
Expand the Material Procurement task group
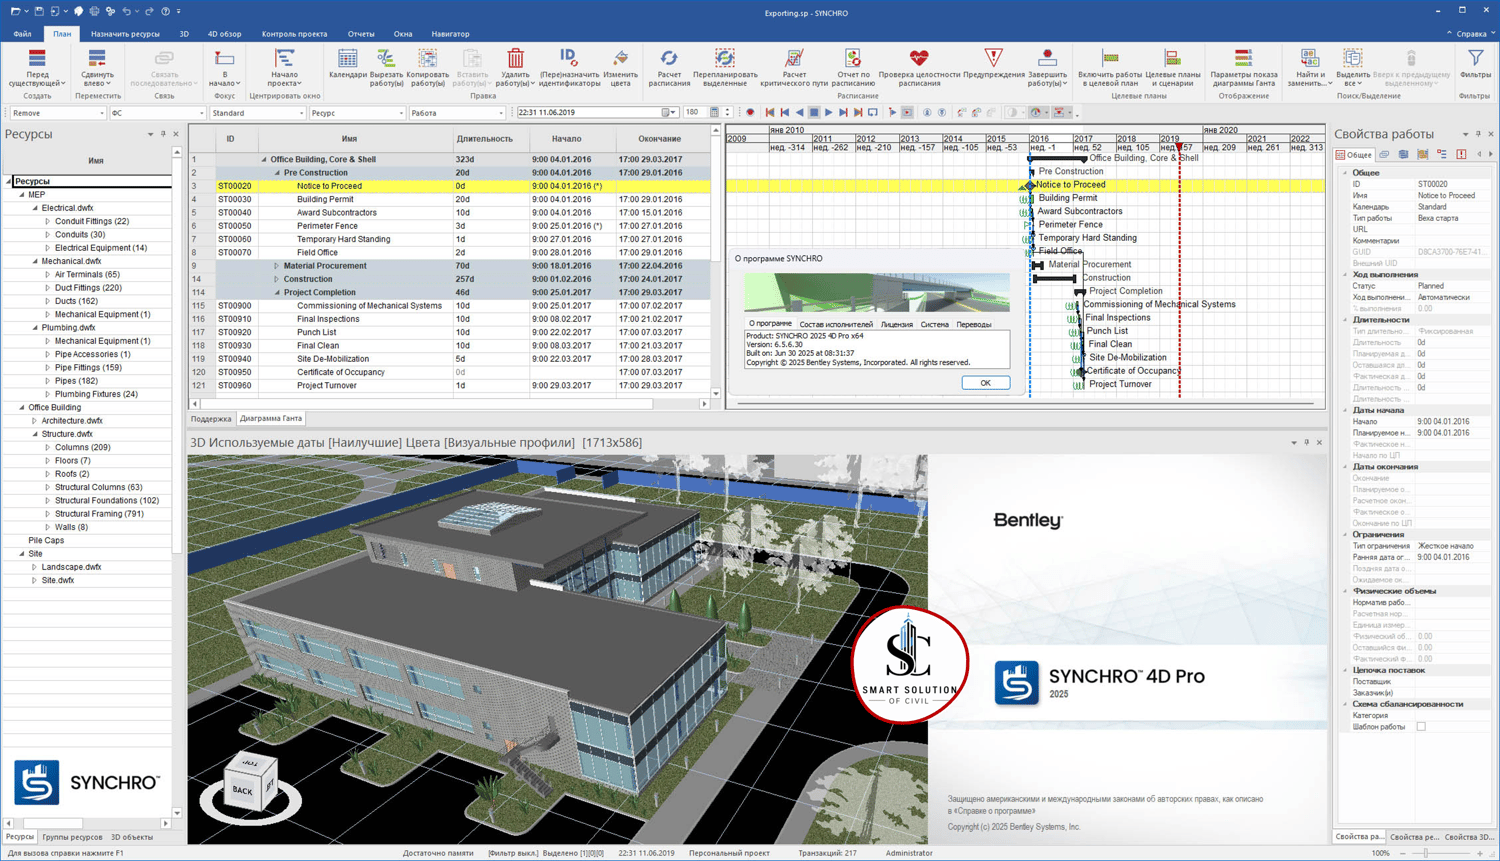click(x=277, y=266)
